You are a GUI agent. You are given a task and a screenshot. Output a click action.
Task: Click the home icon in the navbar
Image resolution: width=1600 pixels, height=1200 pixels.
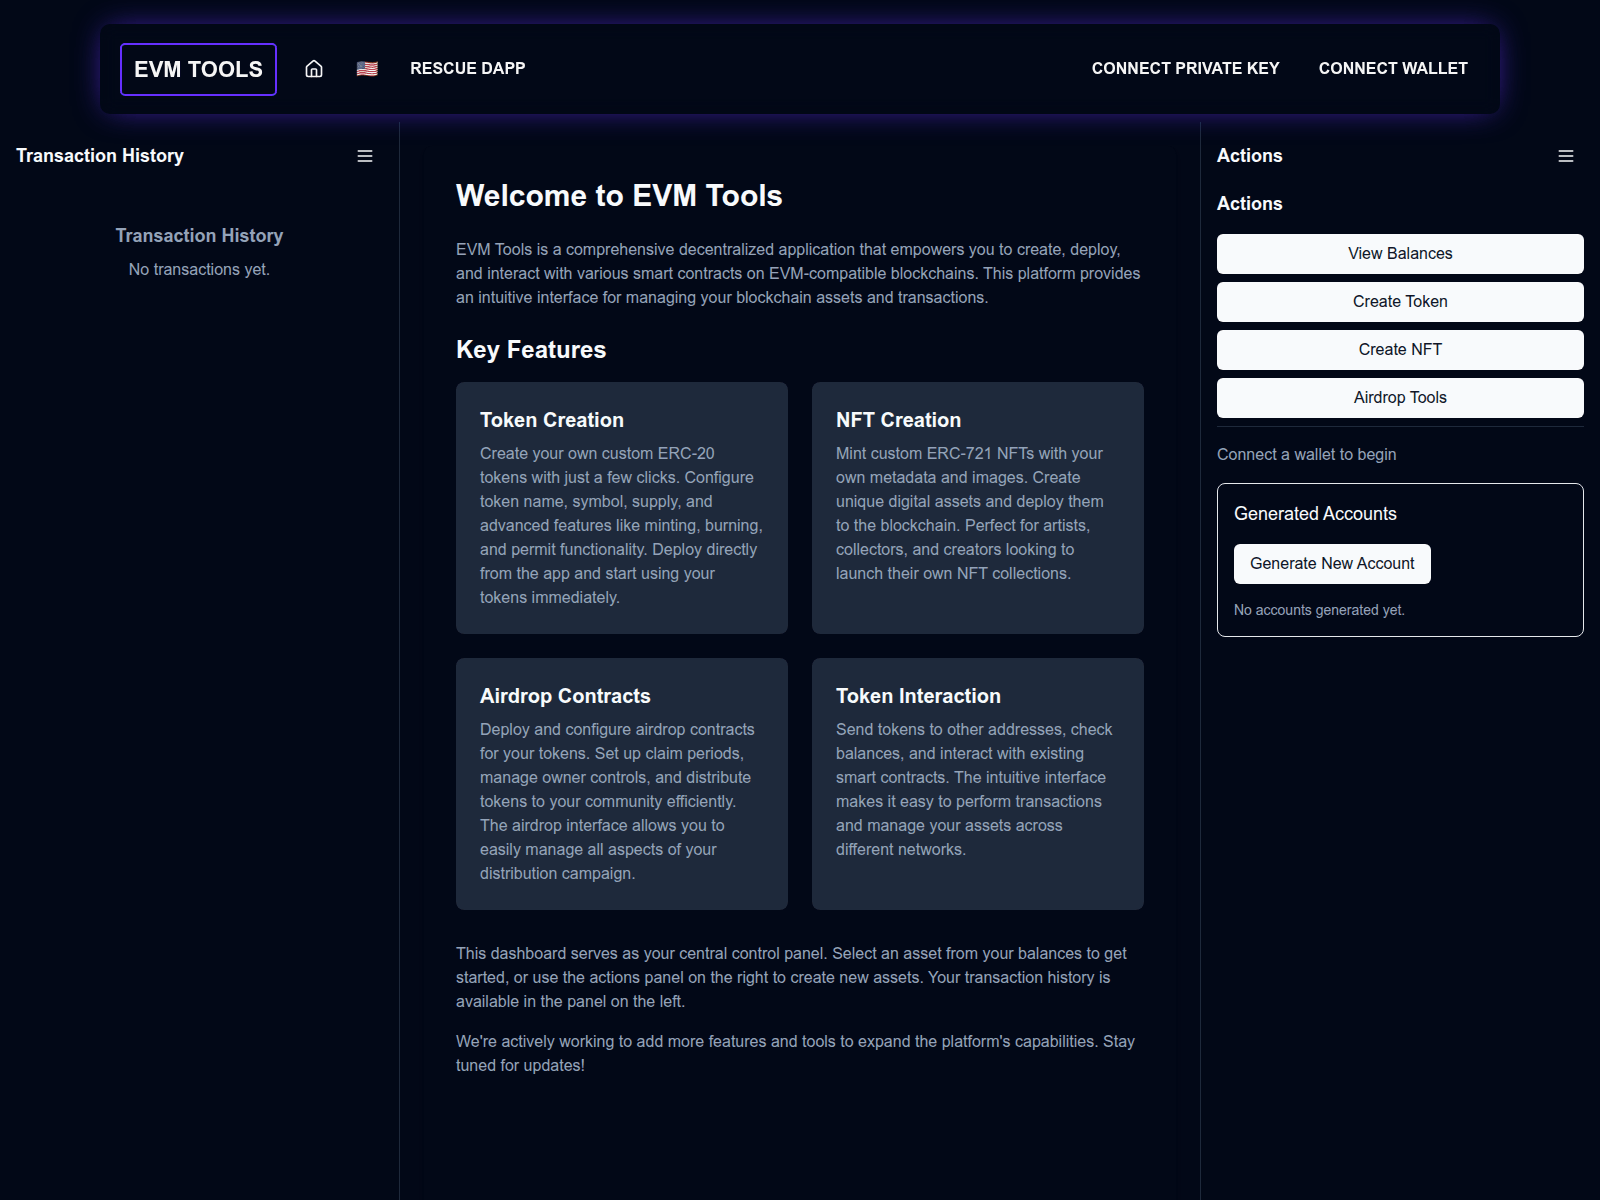(x=314, y=69)
